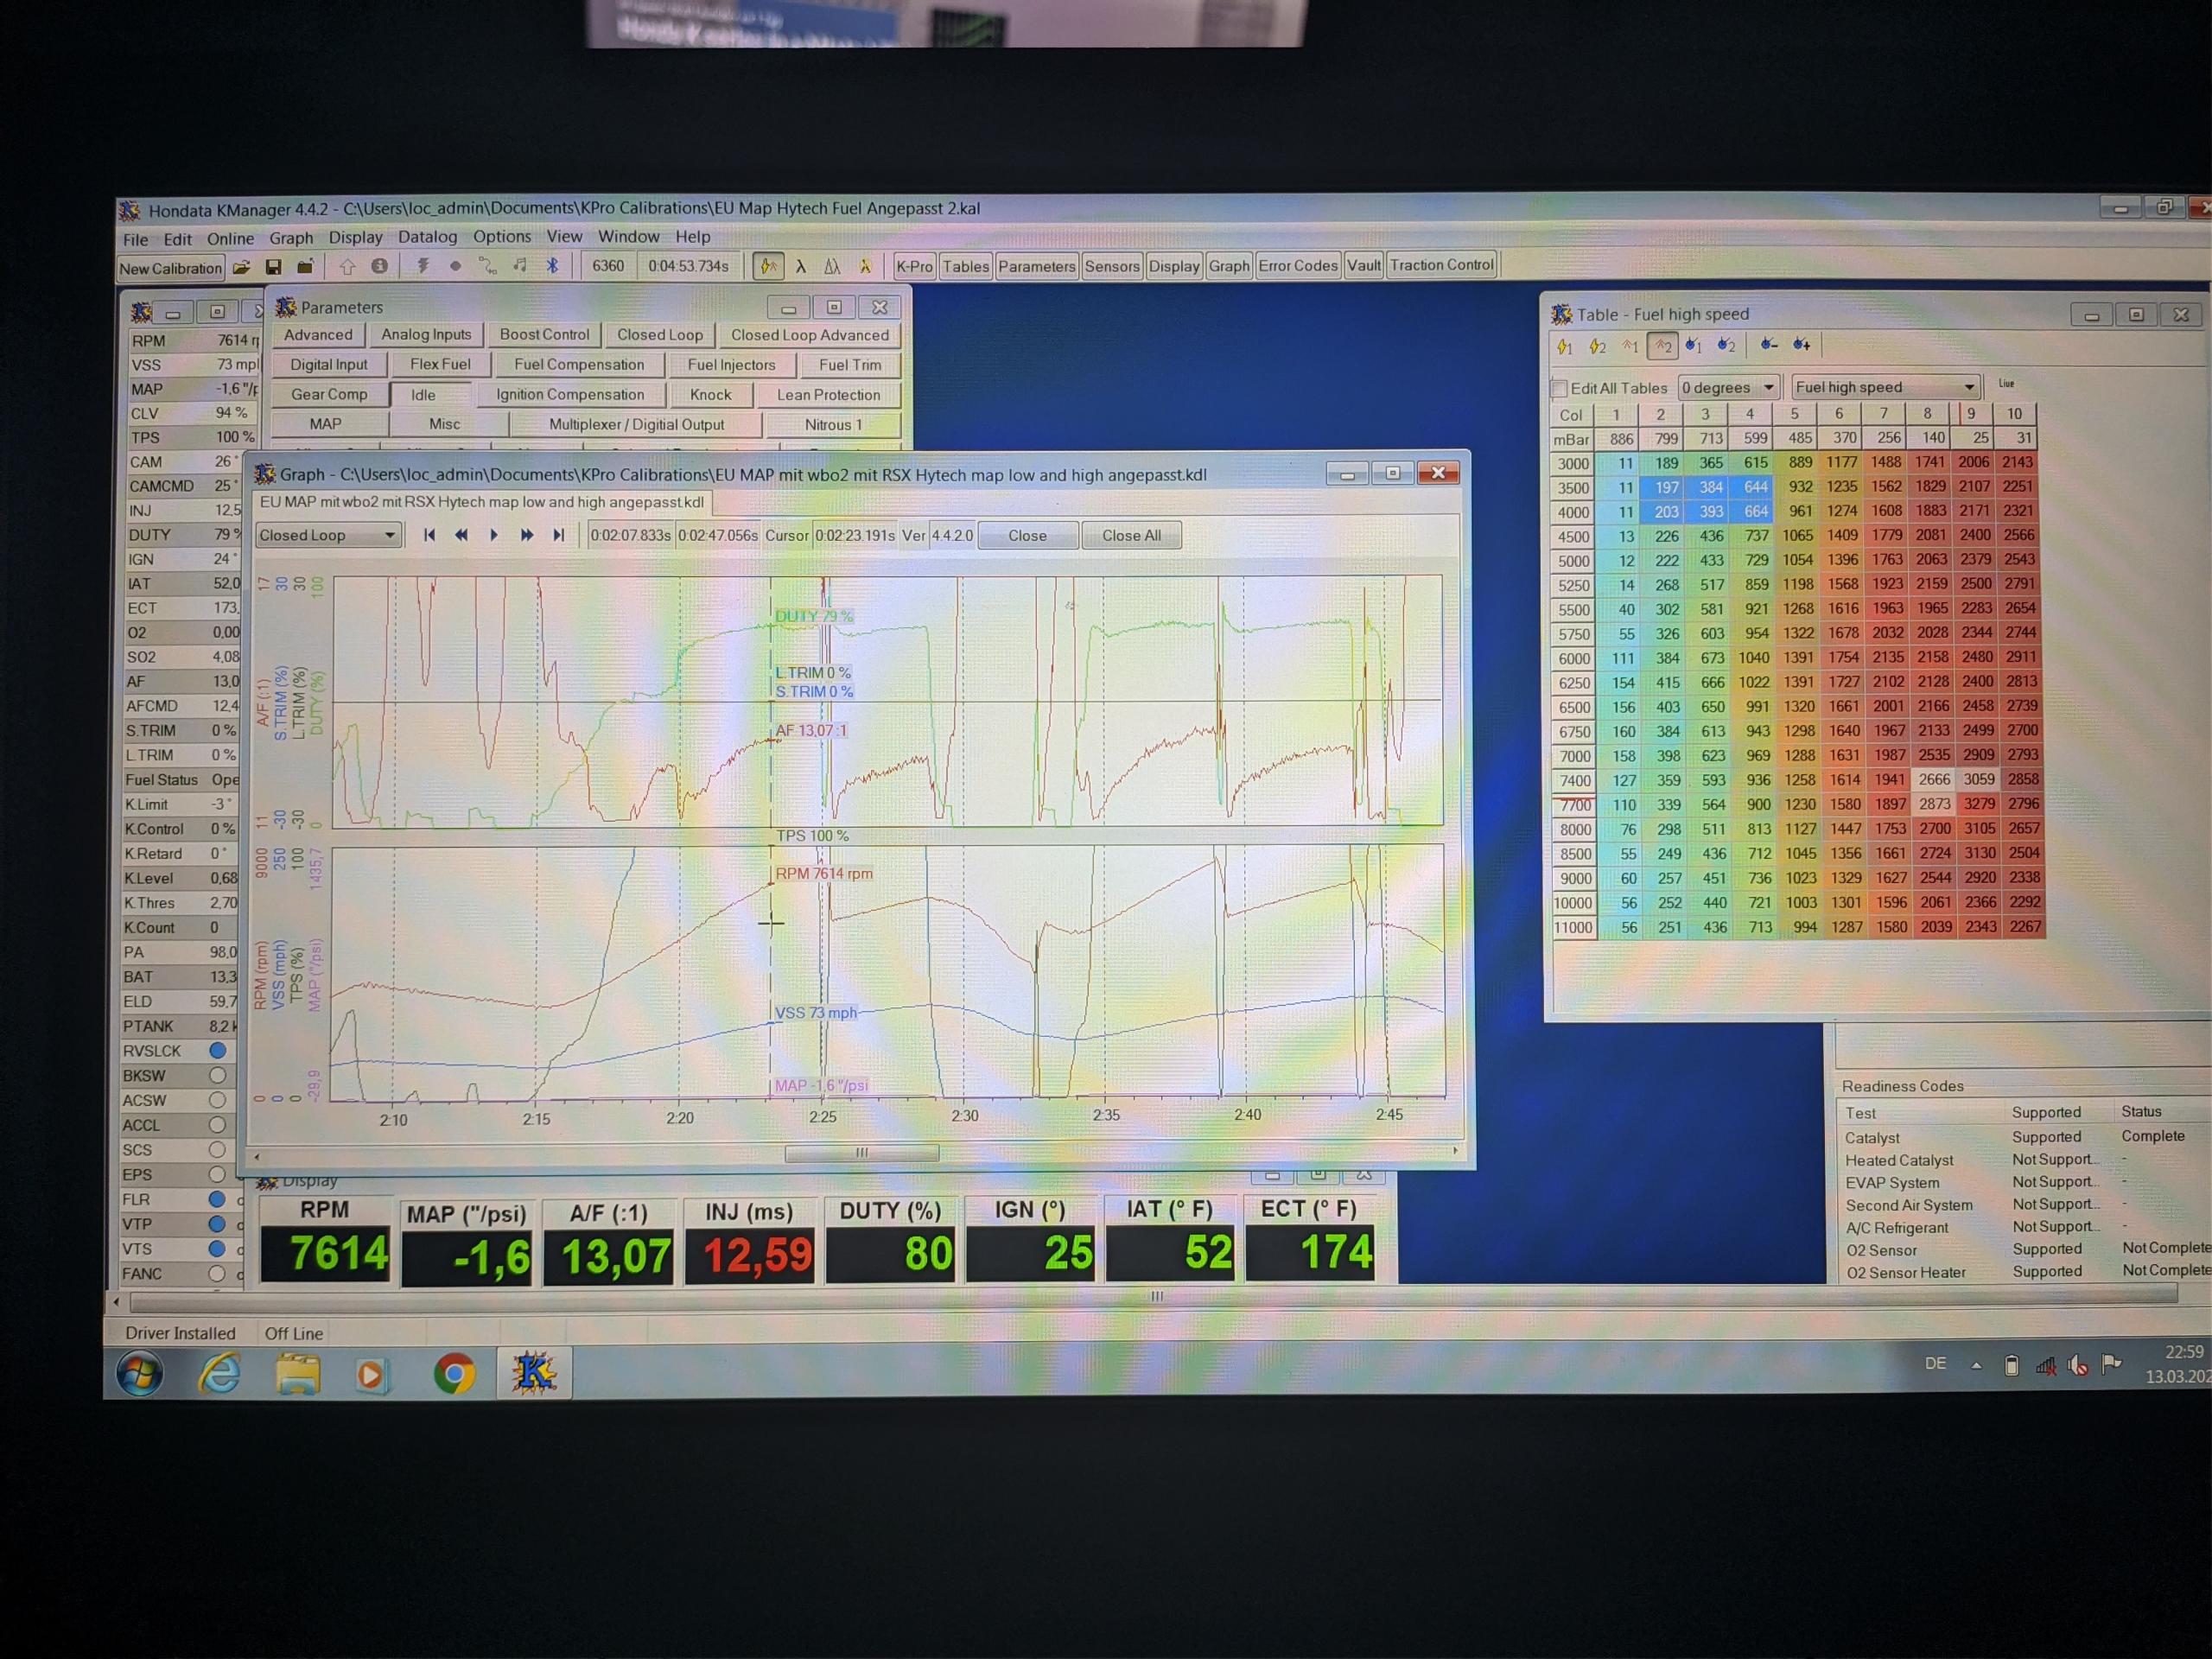Click the Graph window horizontal scrollbar thumb
This screenshot has width=2212, height=1659.
point(861,1153)
